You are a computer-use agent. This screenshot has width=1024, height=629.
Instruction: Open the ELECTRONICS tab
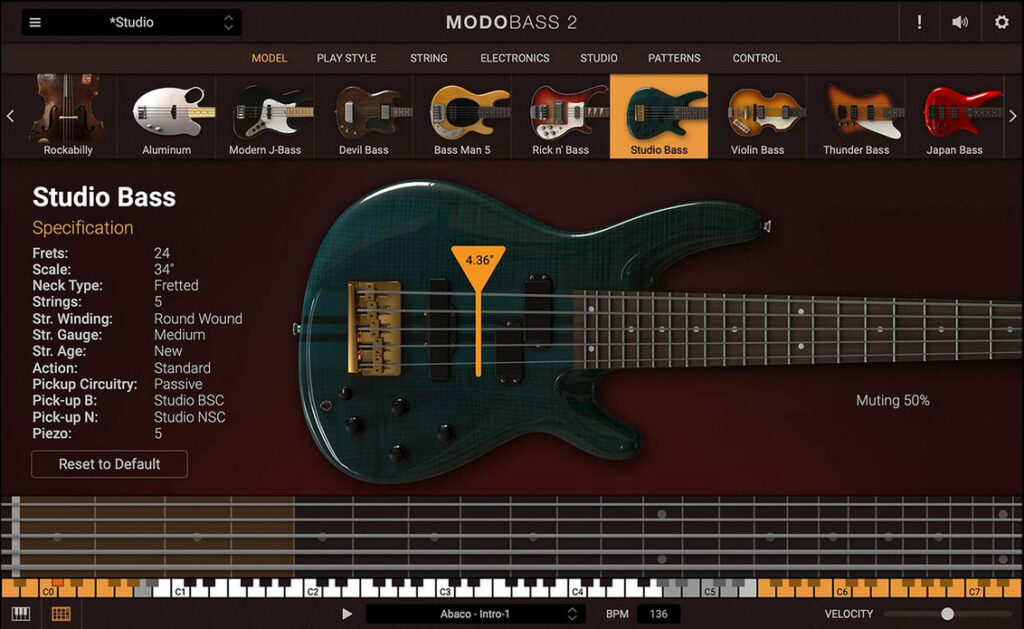click(x=515, y=58)
